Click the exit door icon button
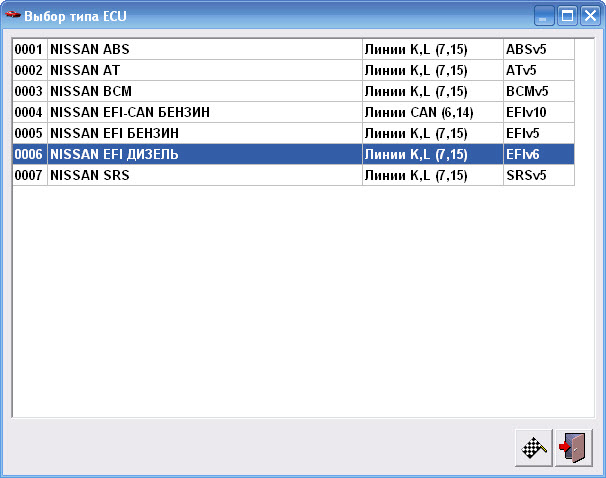 click(574, 448)
